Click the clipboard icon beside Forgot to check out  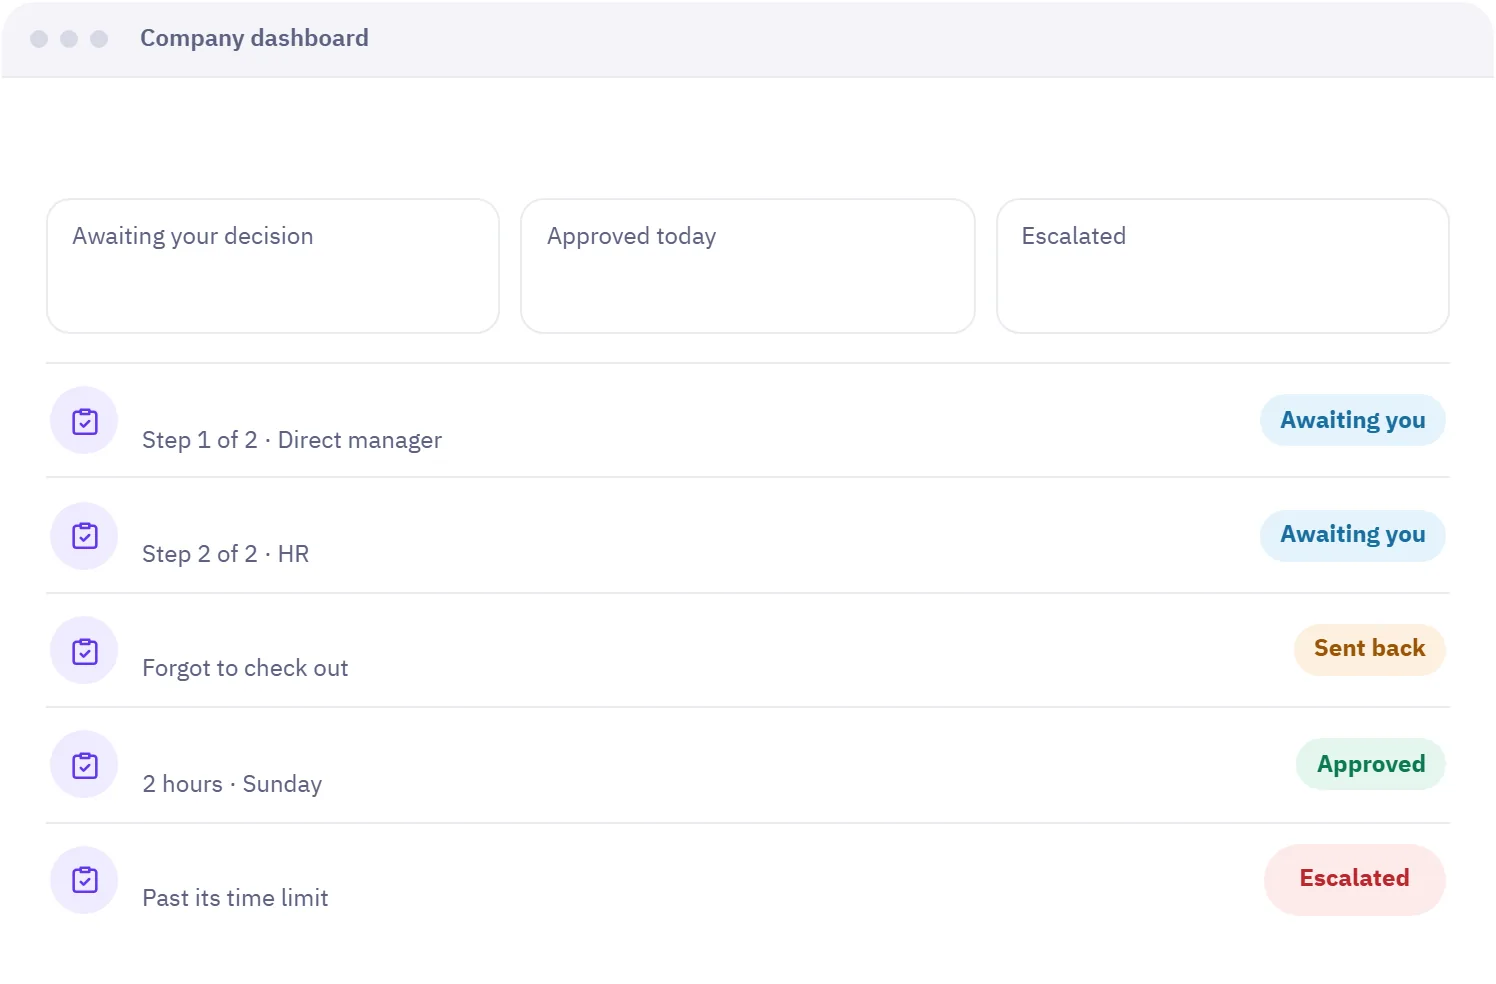click(x=85, y=651)
